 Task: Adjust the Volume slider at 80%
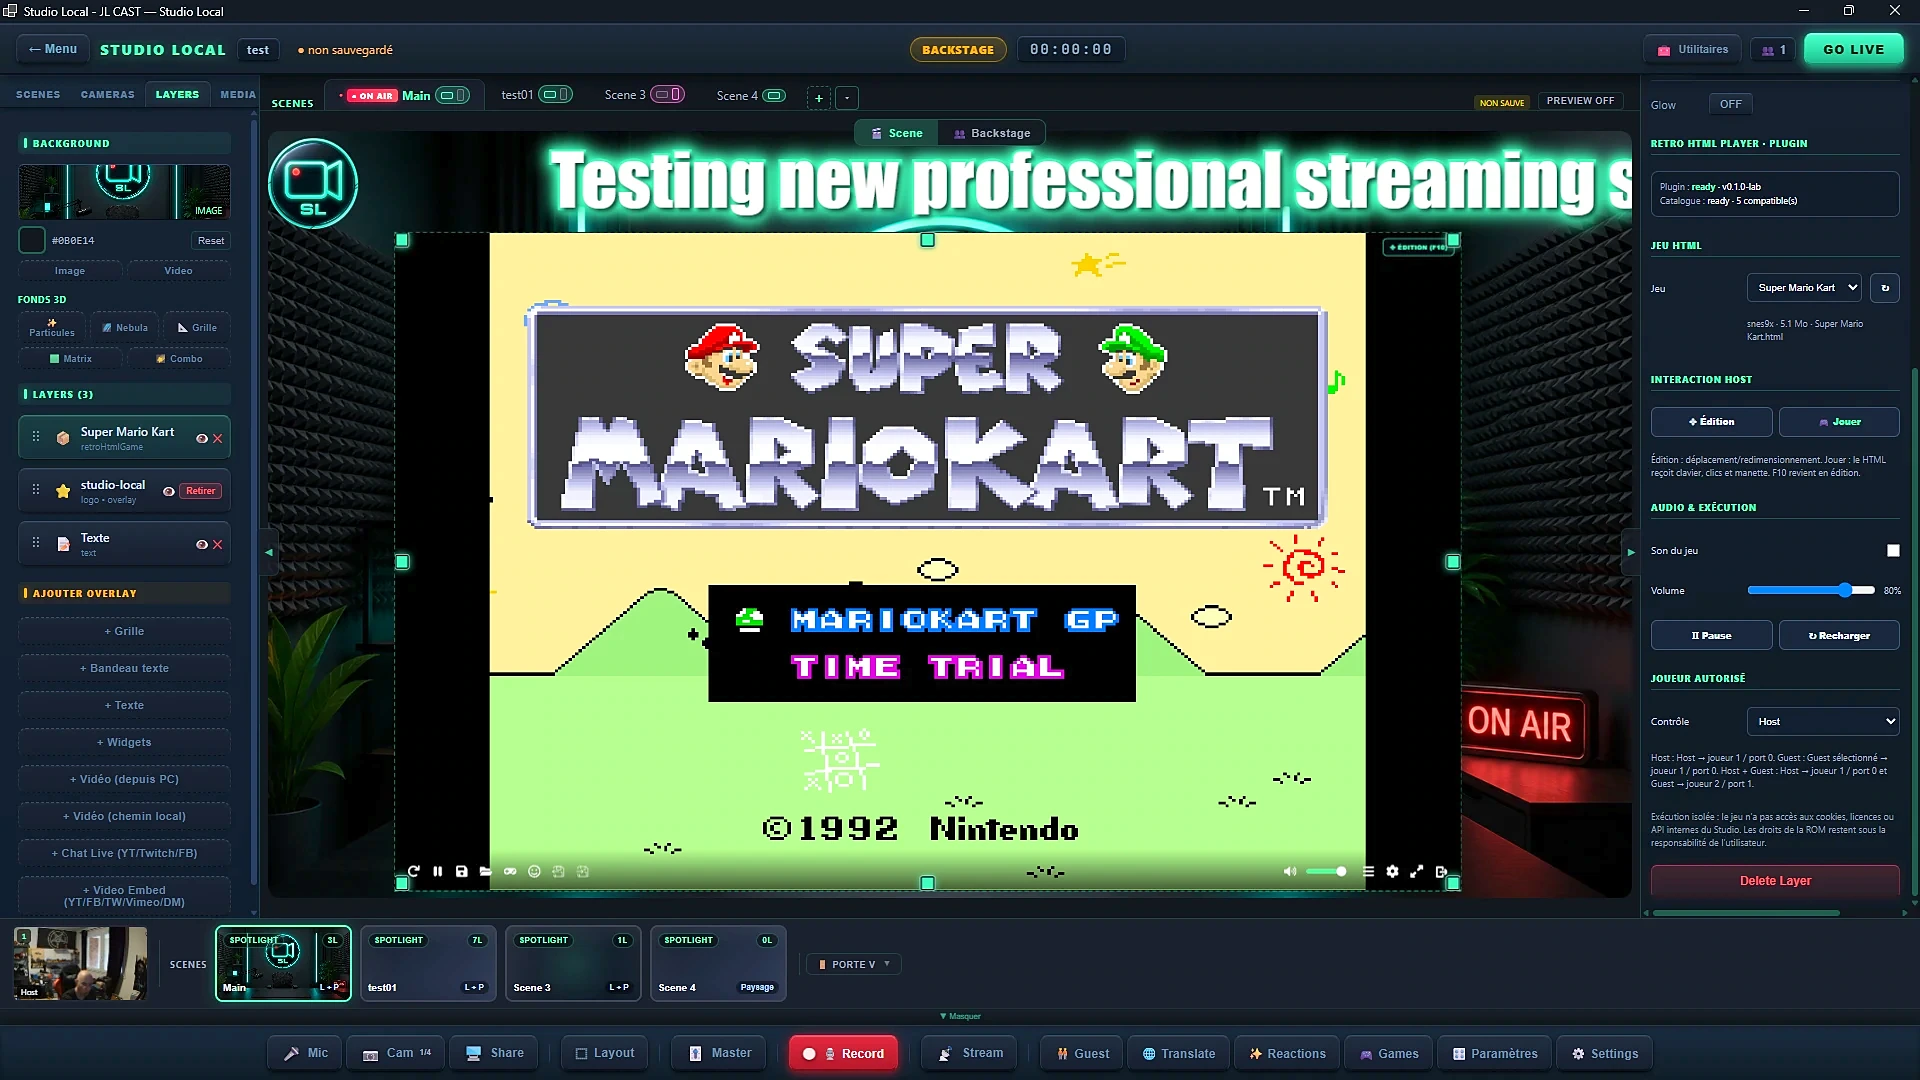coord(1811,591)
